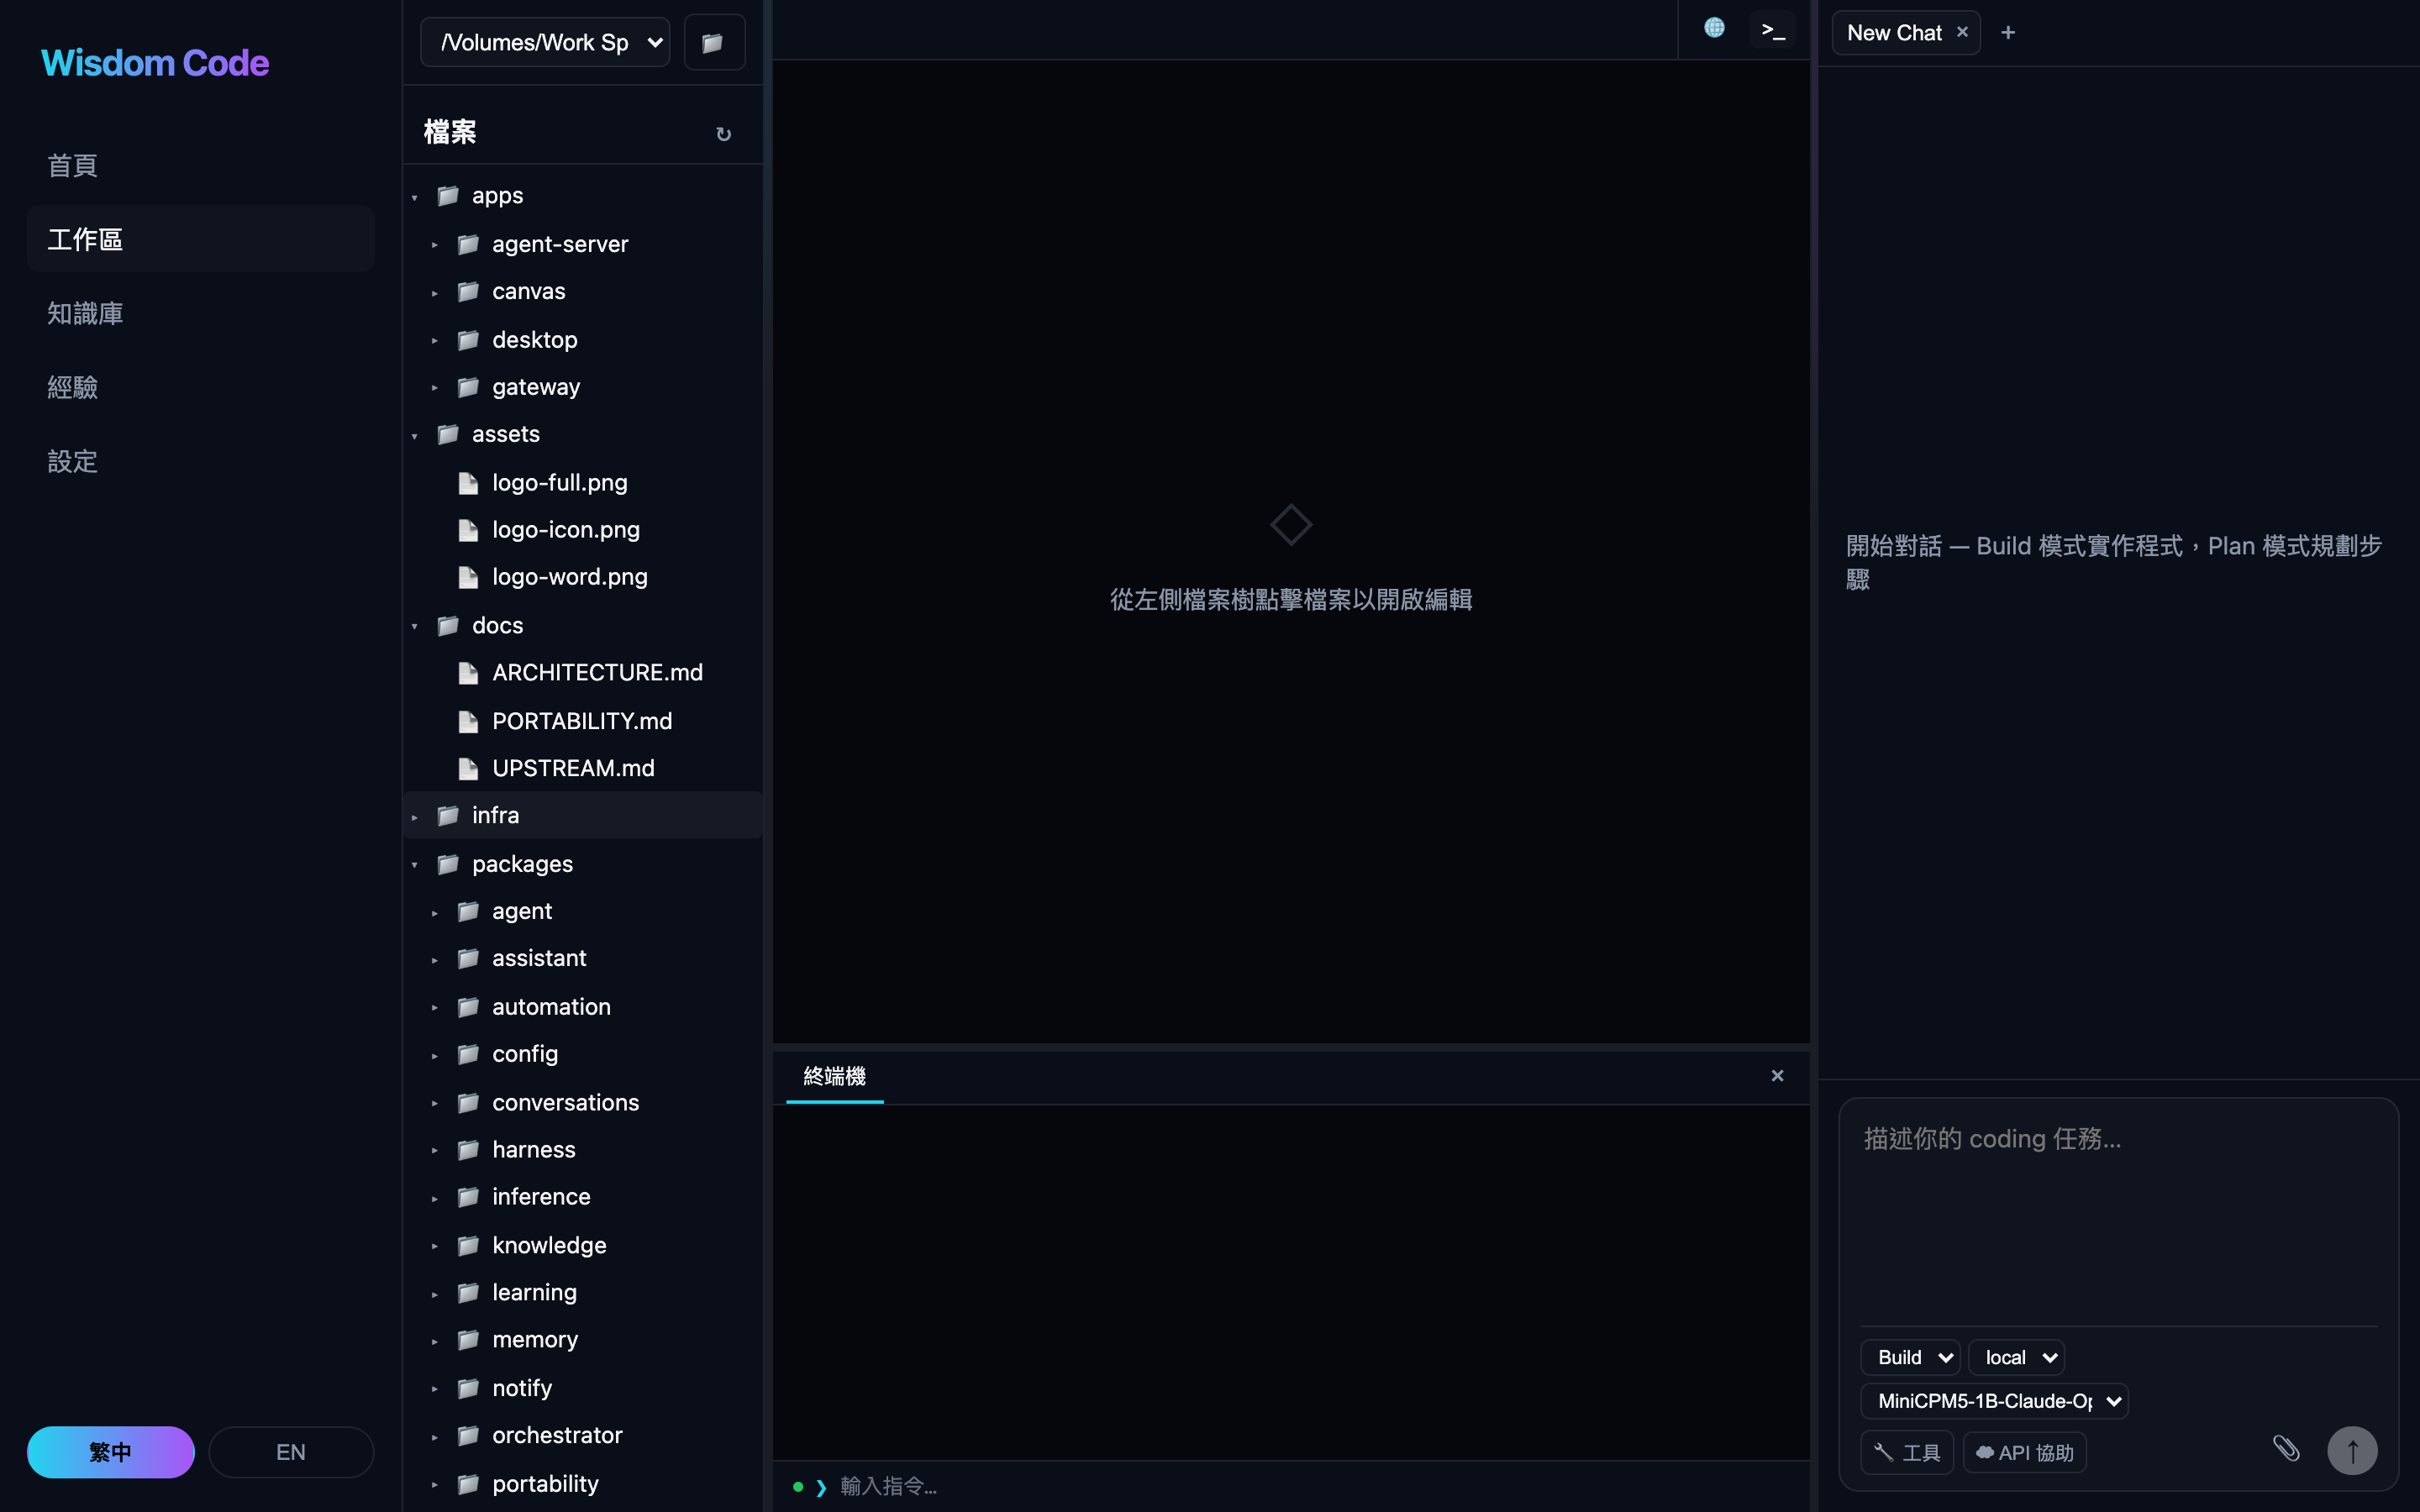Viewport: 2420px width, 1512px height.
Task: Click the paperclip attachment icon
Action: point(2286,1449)
